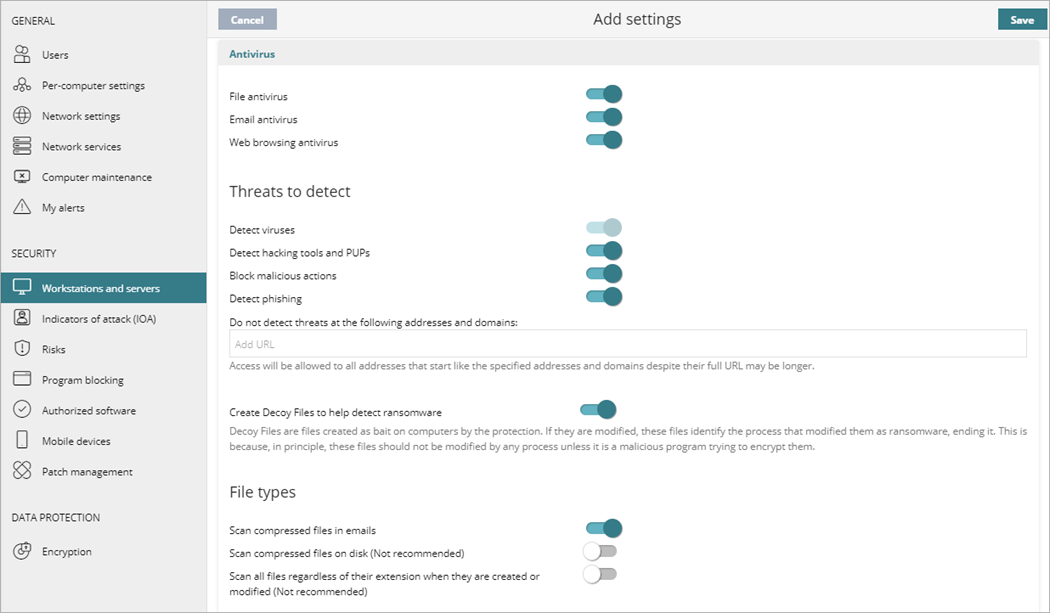Enable Scan compressed files on disk

pyautogui.click(x=600, y=552)
